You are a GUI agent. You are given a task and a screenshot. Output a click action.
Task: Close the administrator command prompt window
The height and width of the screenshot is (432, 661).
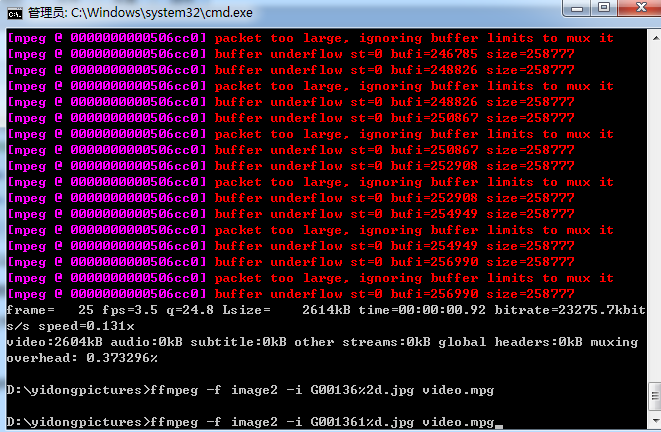(641, 8)
